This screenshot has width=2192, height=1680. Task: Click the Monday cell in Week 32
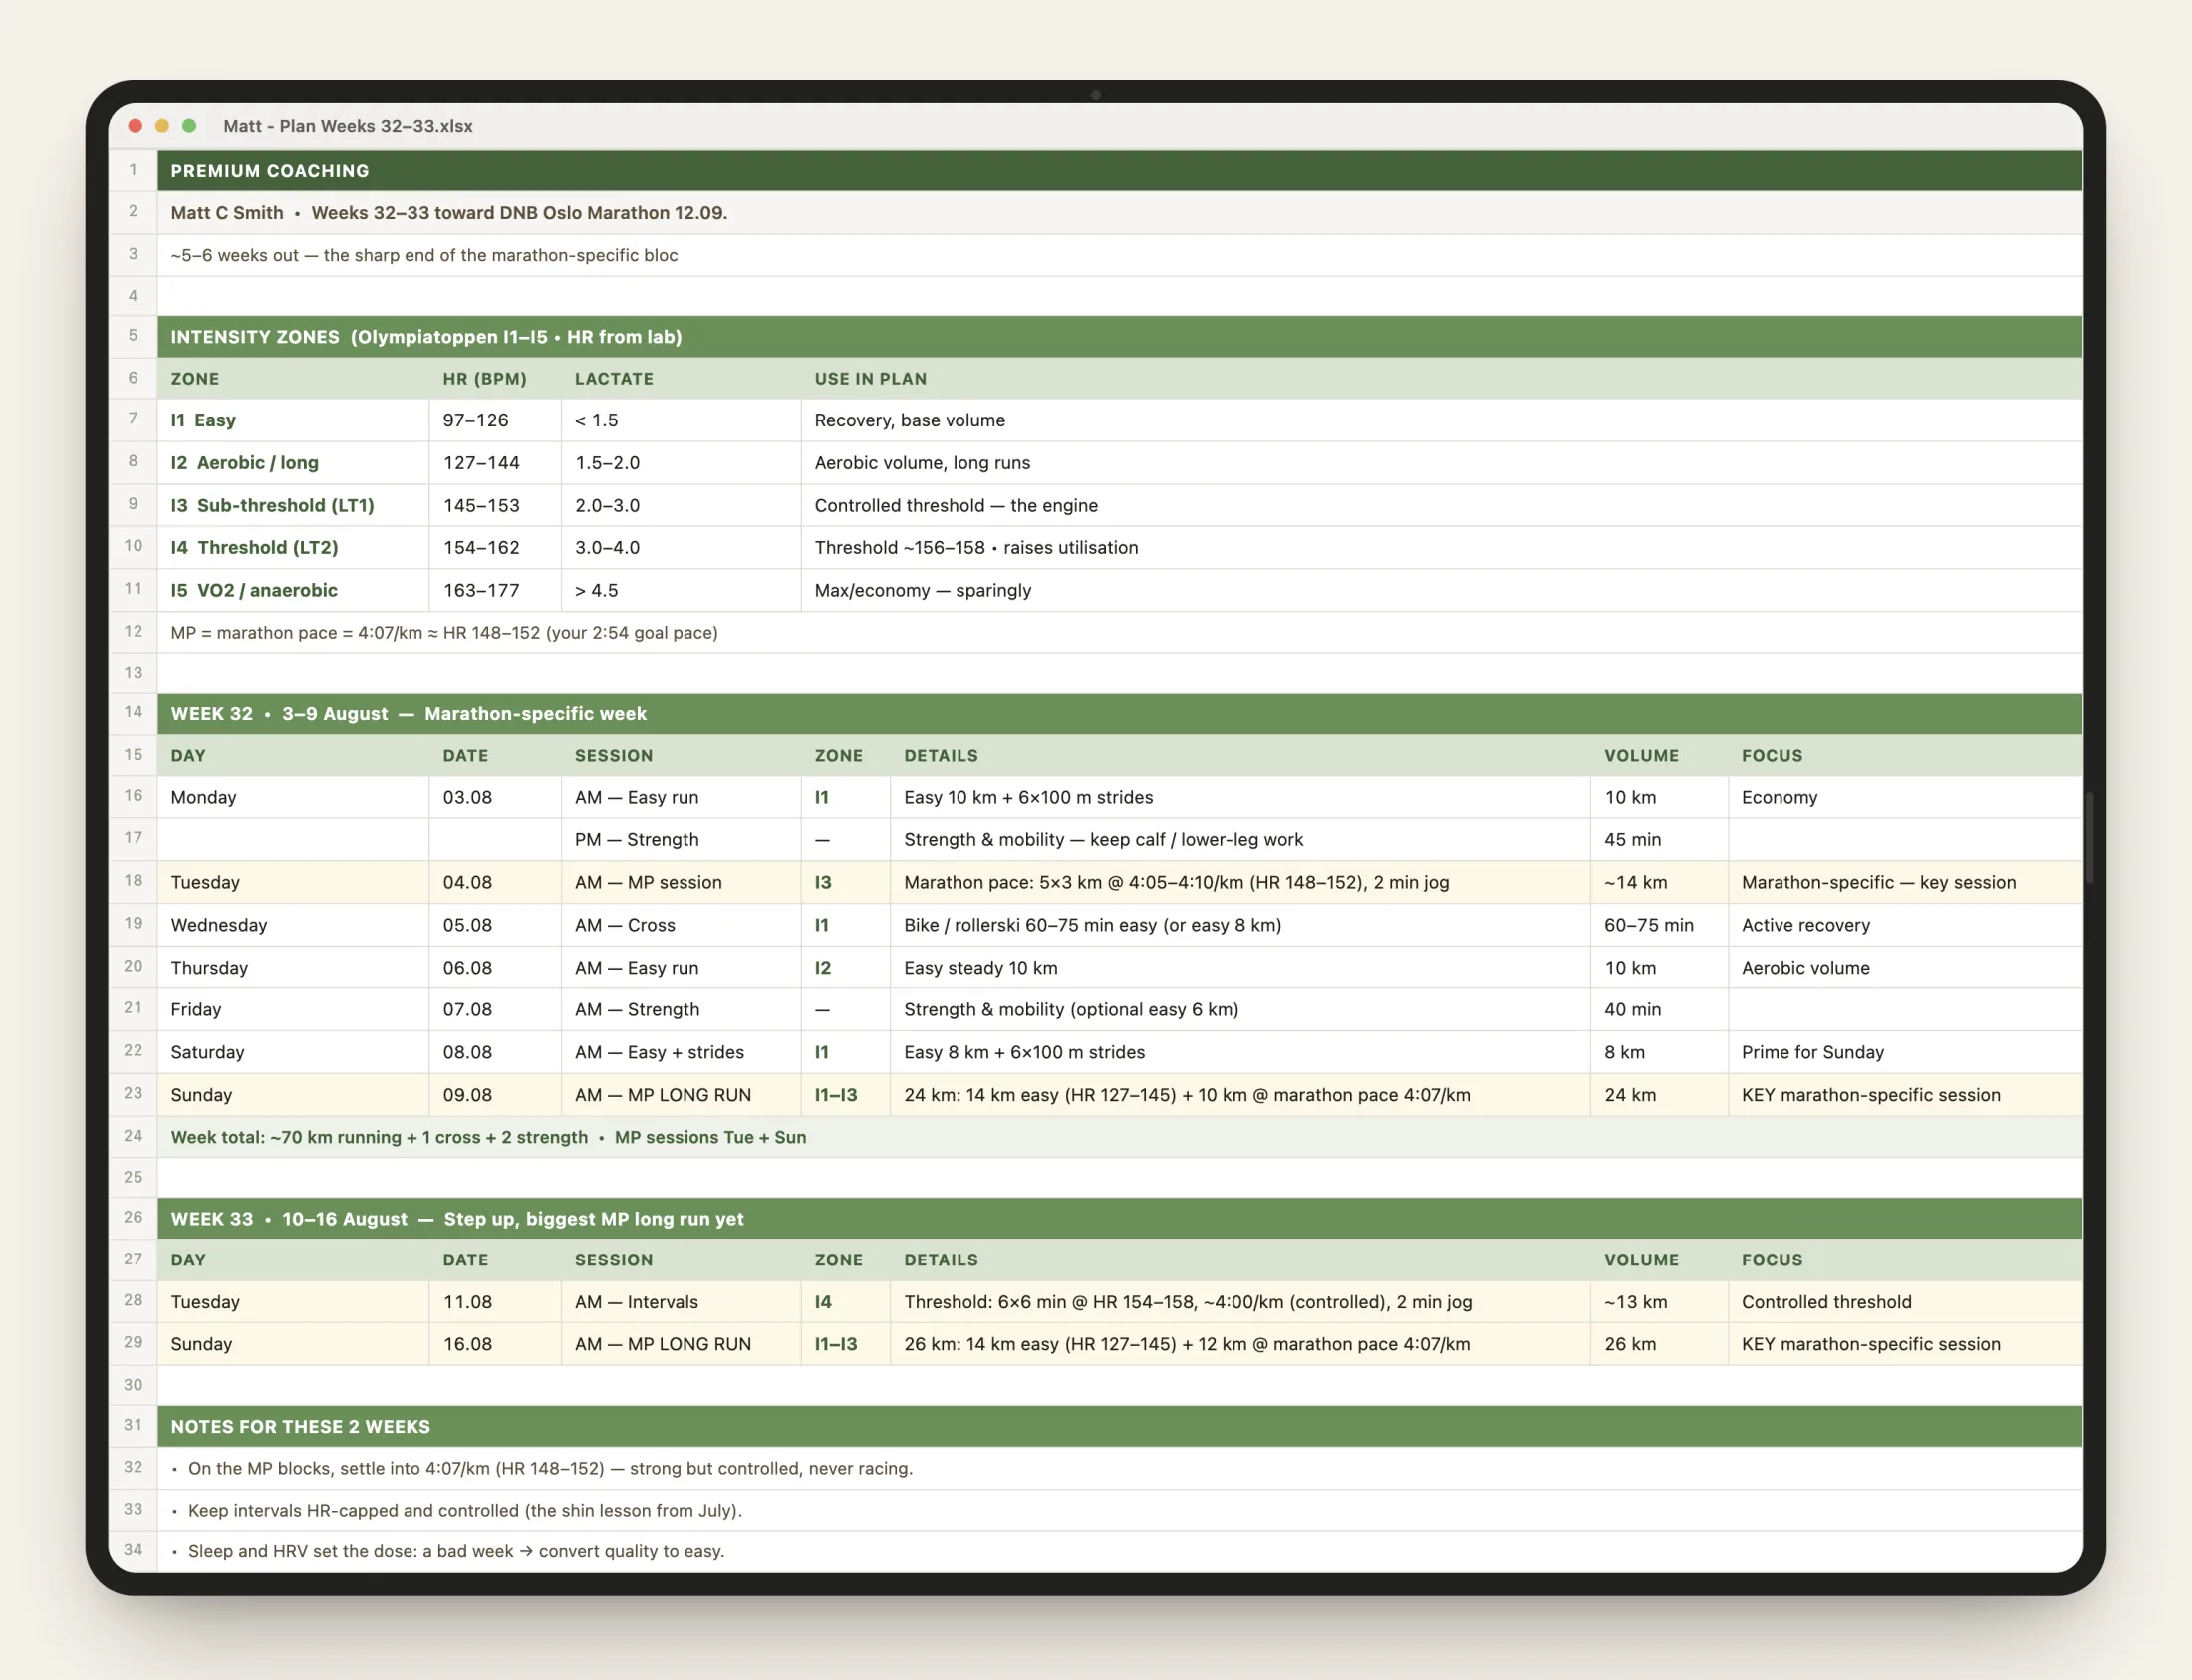(293, 798)
